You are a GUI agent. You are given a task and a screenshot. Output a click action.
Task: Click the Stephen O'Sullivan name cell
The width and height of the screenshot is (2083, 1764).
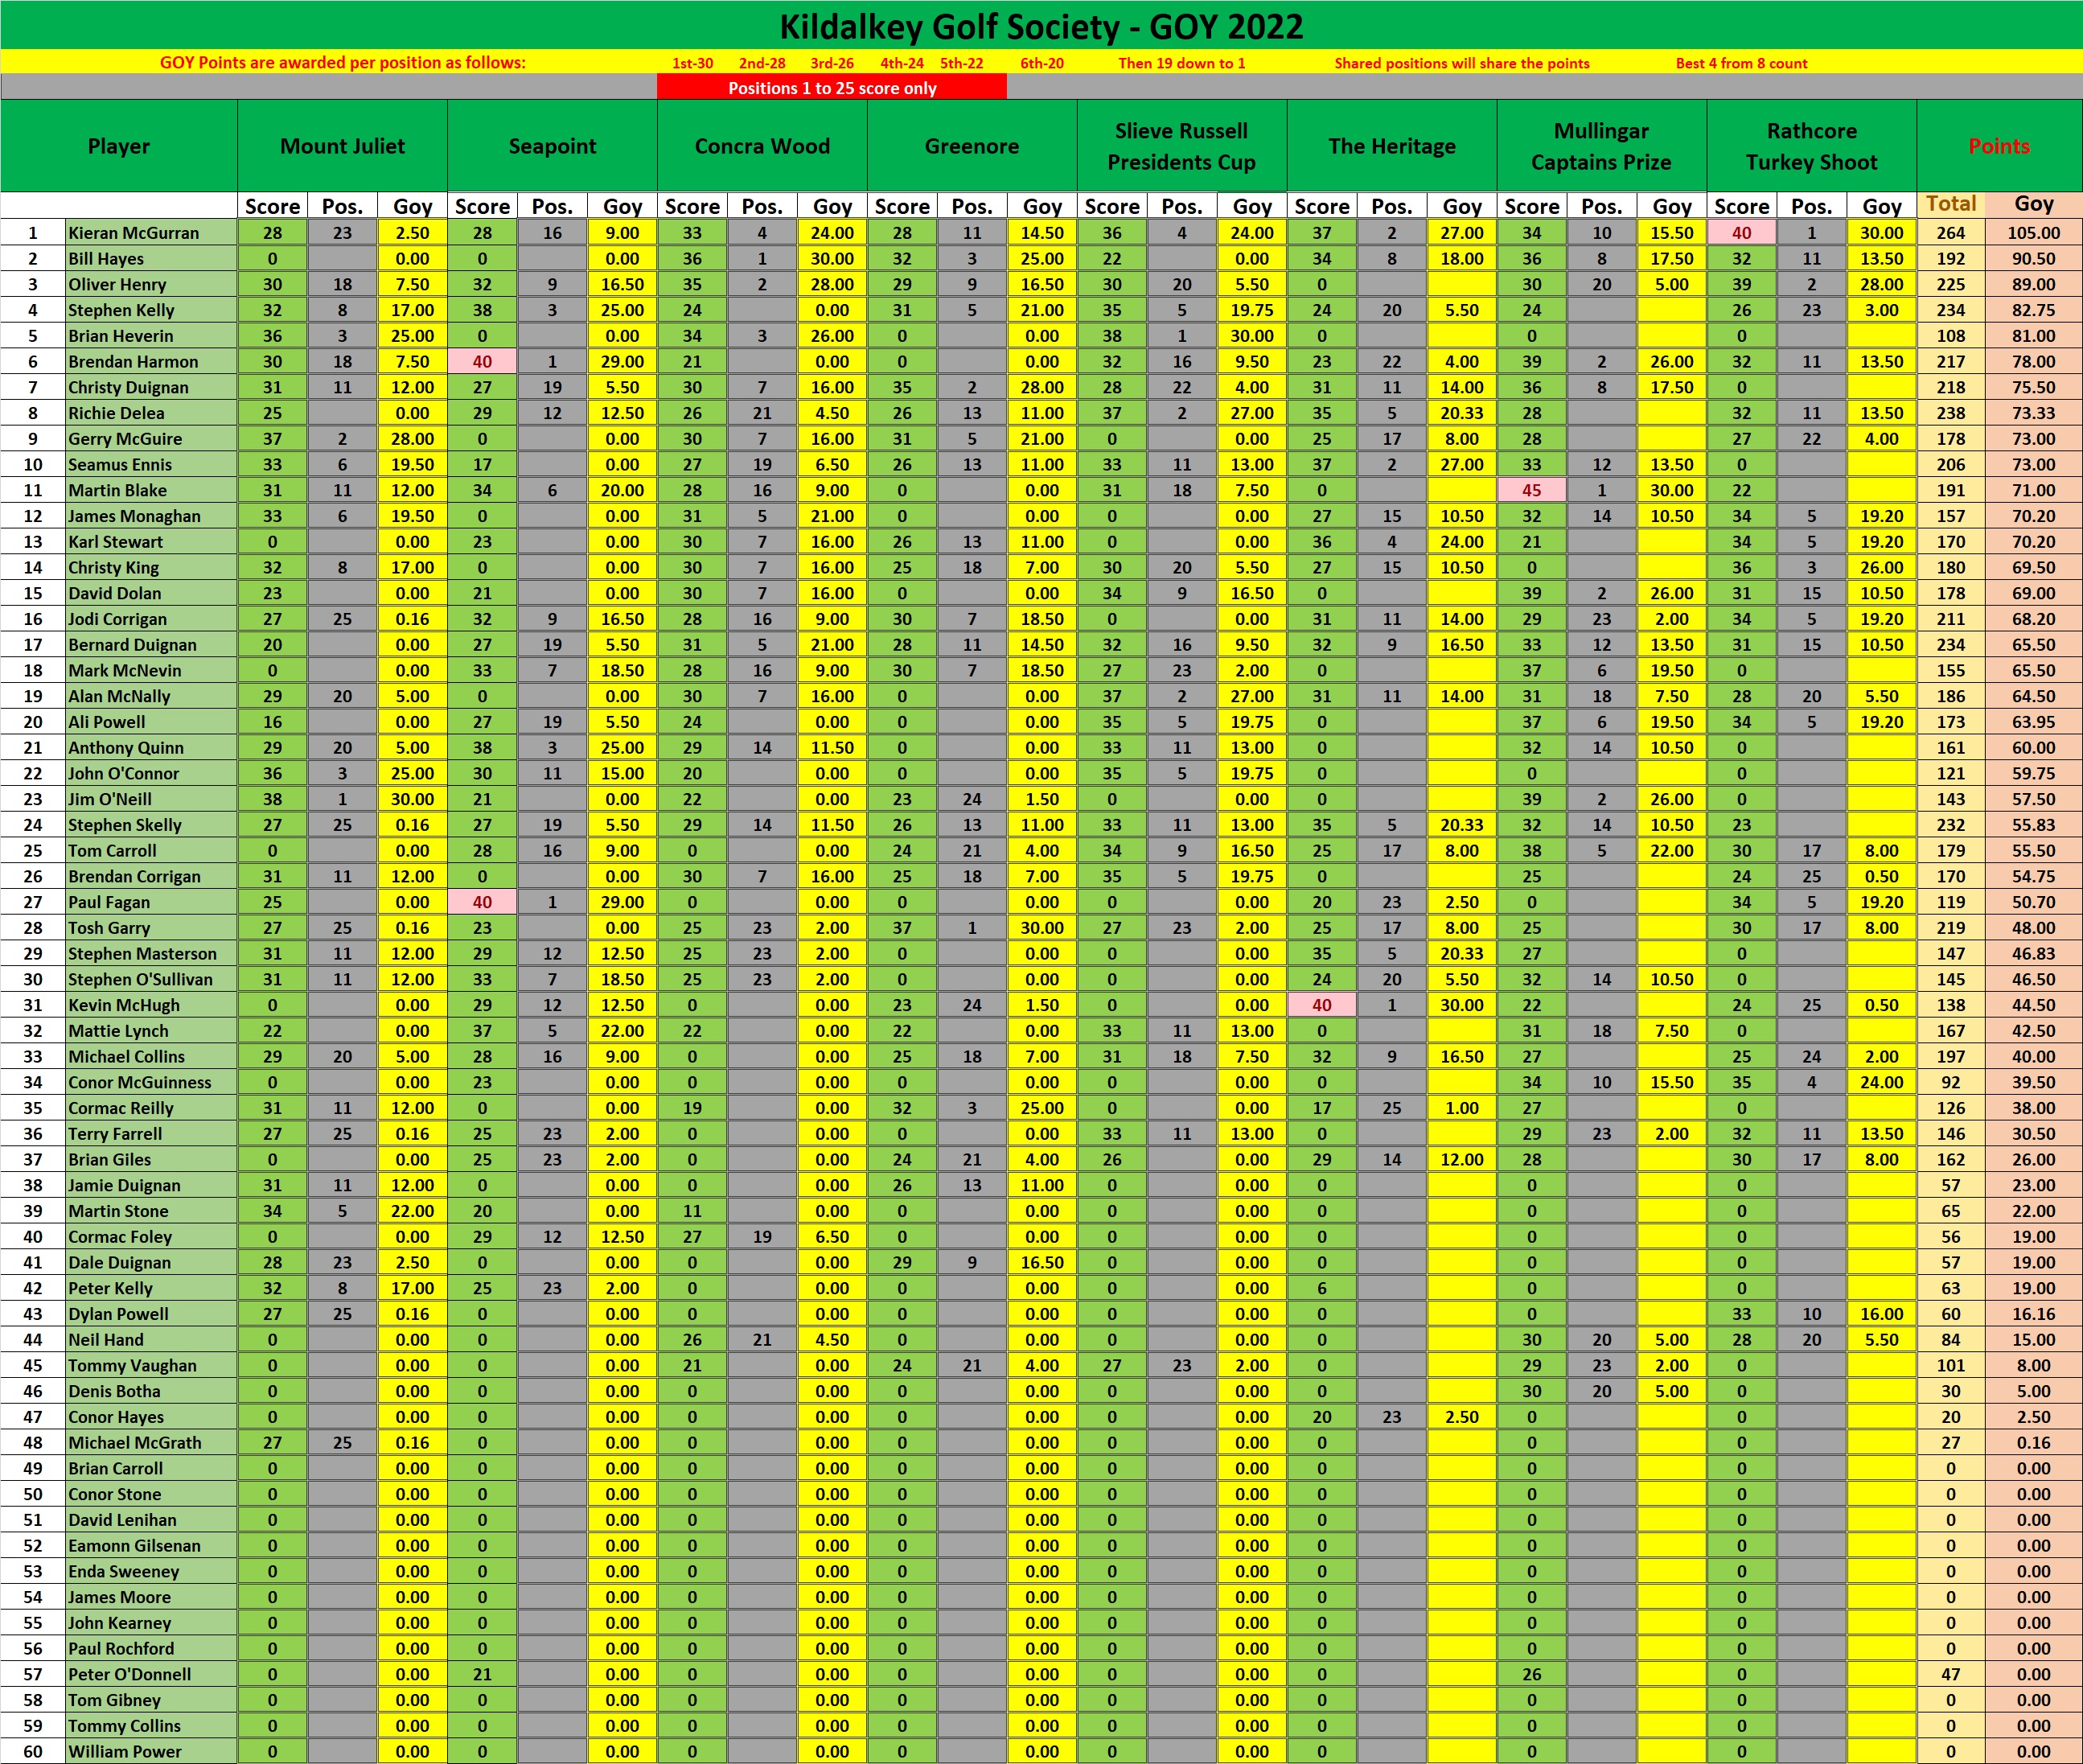[x=151, y=980]
